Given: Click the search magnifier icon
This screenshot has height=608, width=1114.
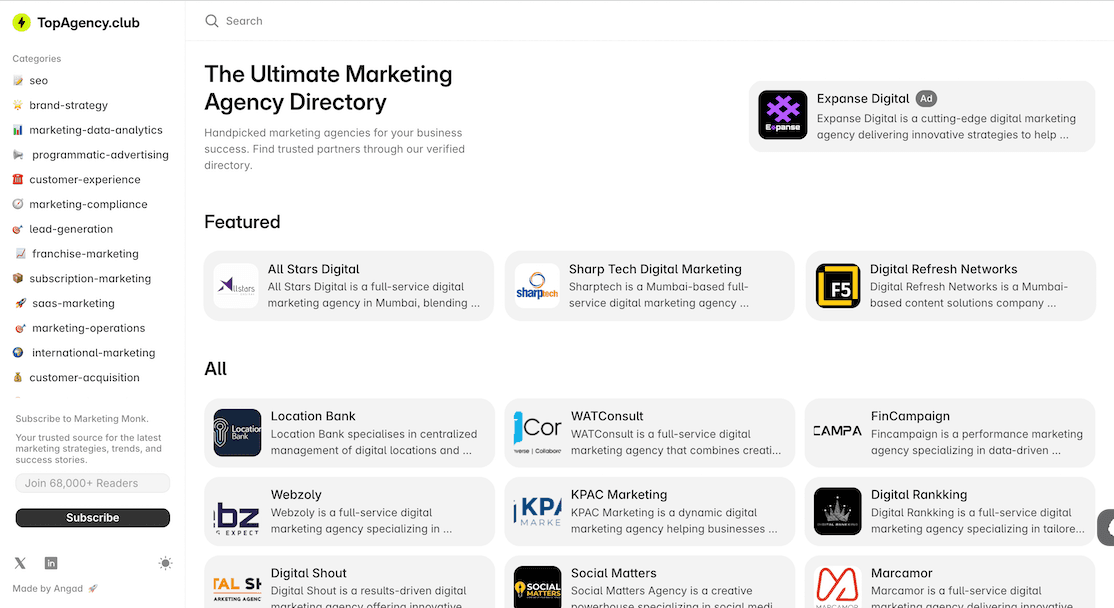Looking at the screenshot, I should coord(212,21).
